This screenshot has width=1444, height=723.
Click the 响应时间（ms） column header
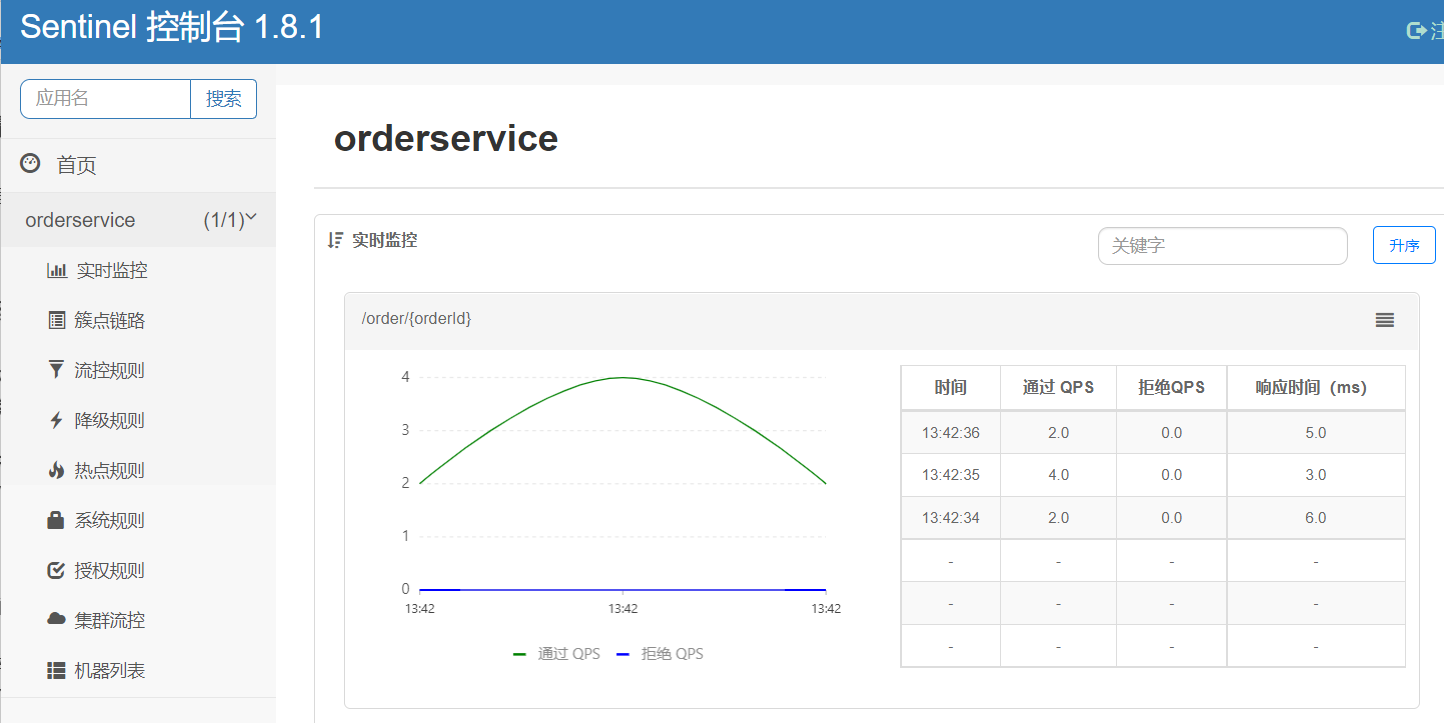pyautogui.click(x=1316, y=387)
